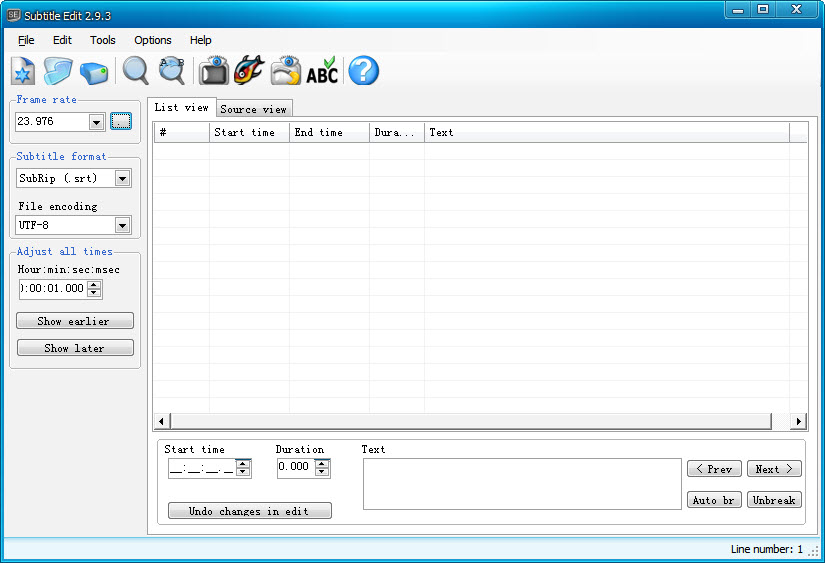This screenshot has height=563, width=825.
Task: Increase Adjust all times value with up arrow
Action: pos(94,285)
